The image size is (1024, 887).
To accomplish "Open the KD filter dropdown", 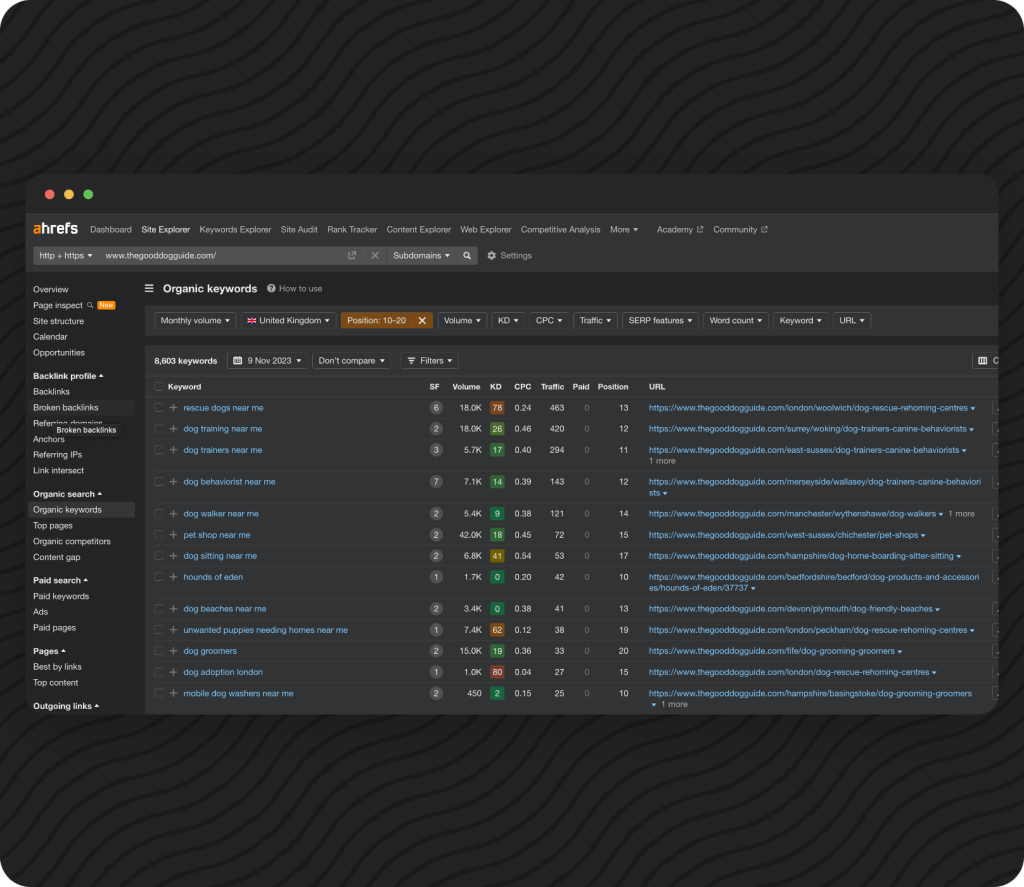I will tap(507, 321).
